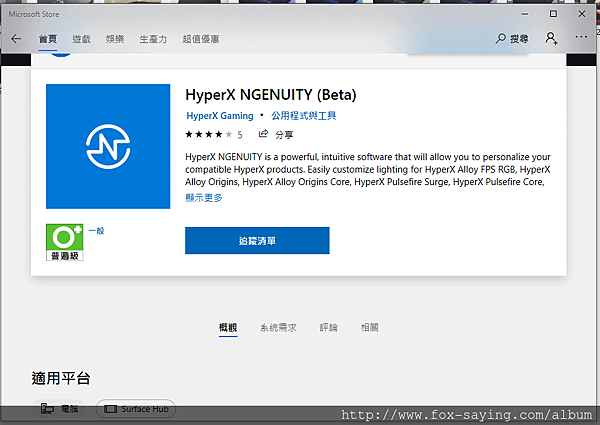
Task: Open the HyperX Gaming publisher link
Action: point(220,116)
